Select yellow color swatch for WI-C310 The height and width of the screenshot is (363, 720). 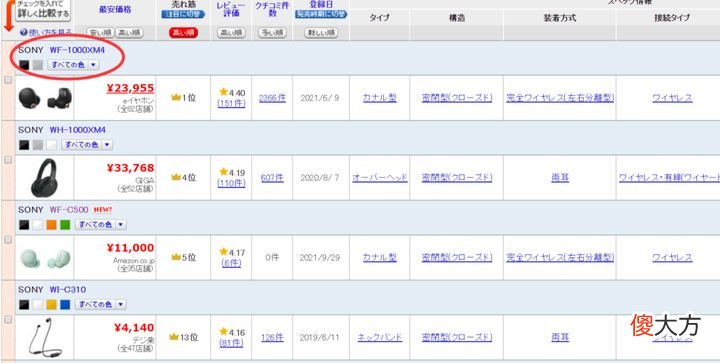point(51,305)
